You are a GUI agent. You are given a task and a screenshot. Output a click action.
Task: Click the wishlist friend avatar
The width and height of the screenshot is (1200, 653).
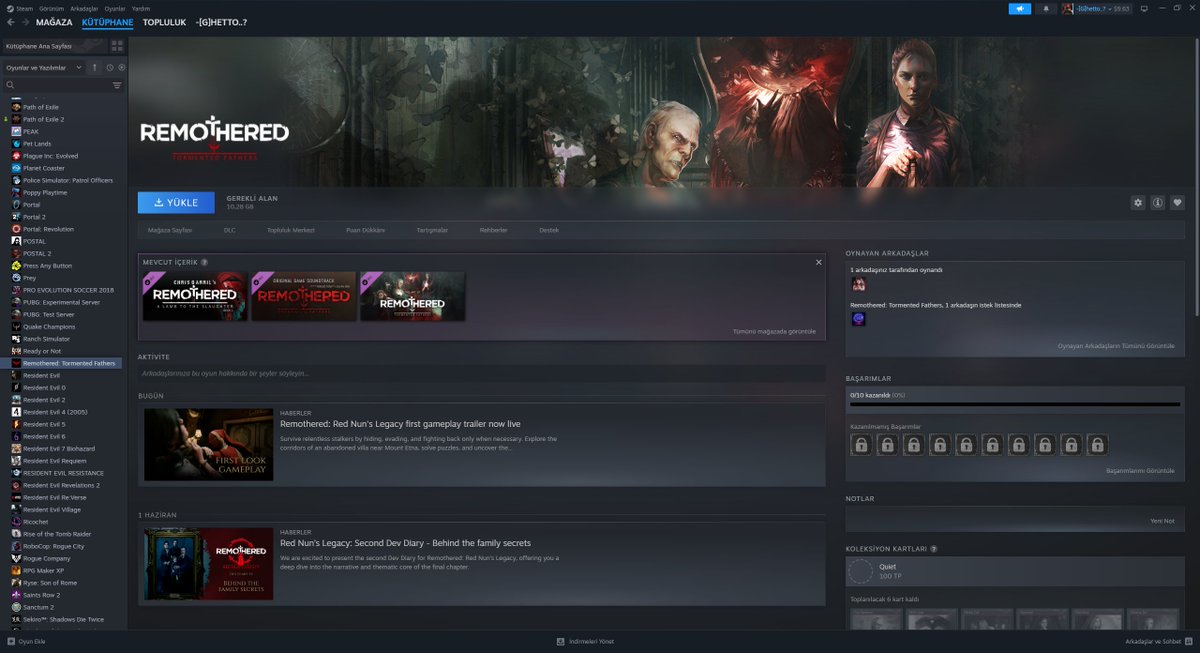(858, 319)
